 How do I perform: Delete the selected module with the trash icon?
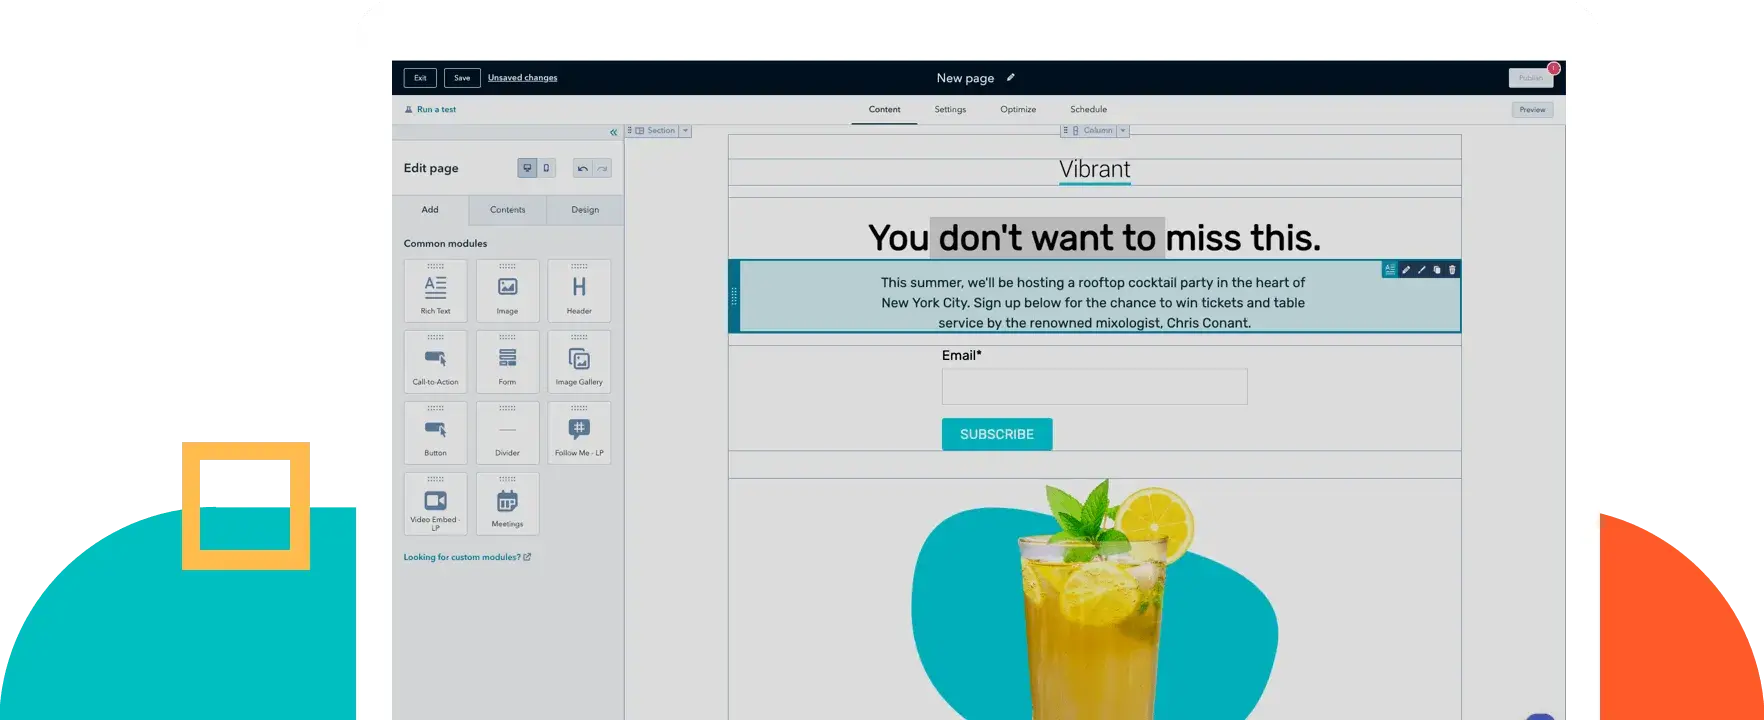(1452, 269)
